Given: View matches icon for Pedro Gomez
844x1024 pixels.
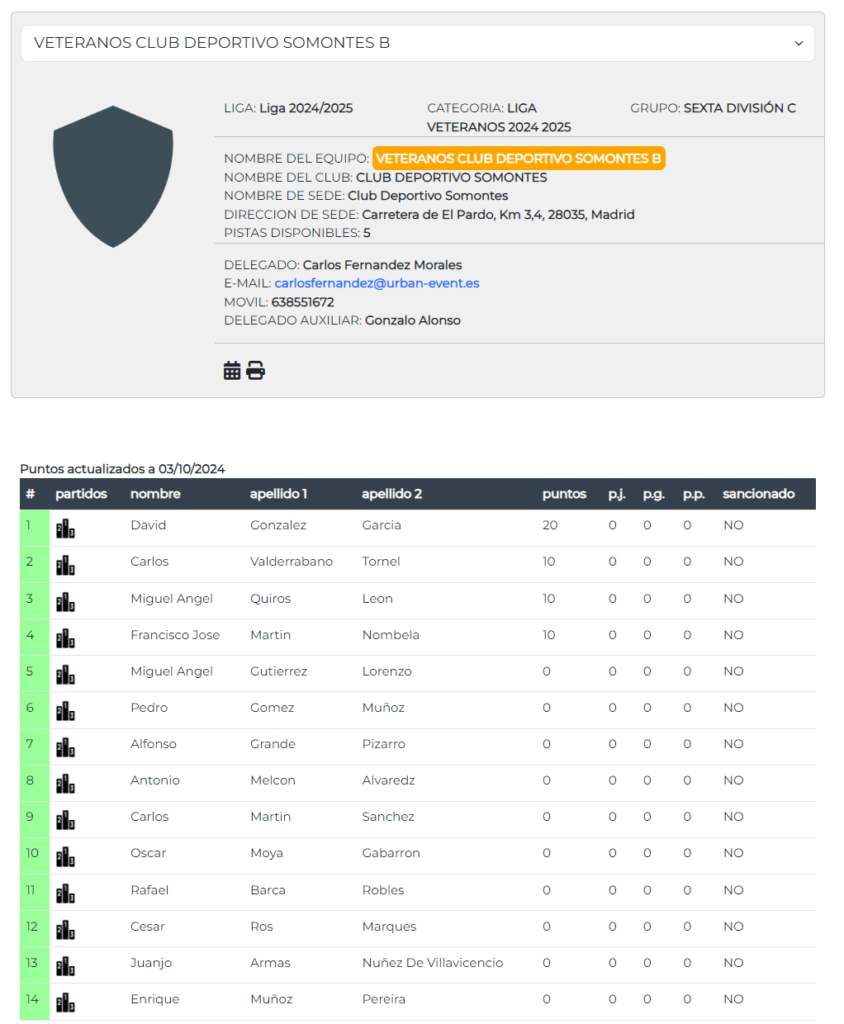Looking at the screenshot, I should (x=65, y=711).
